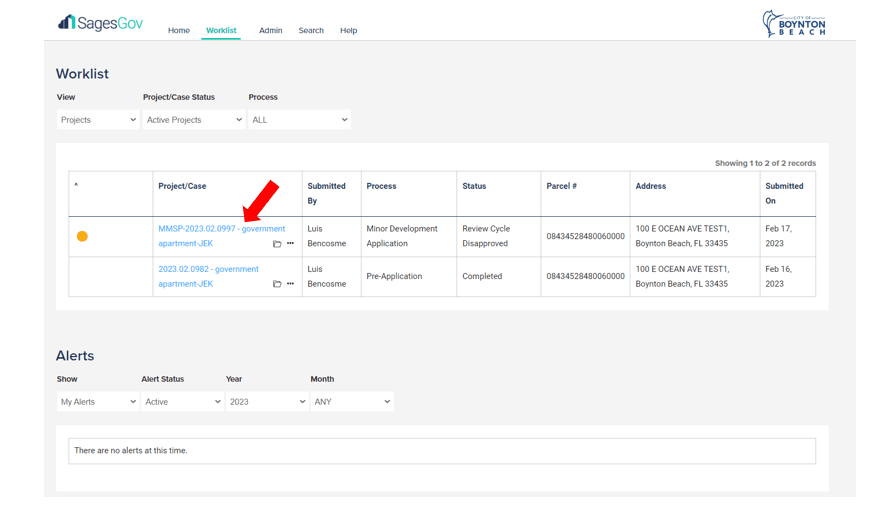870x511 pixels.
Task: Click the sort caret in first column header
Action: (x=76, y=186)
